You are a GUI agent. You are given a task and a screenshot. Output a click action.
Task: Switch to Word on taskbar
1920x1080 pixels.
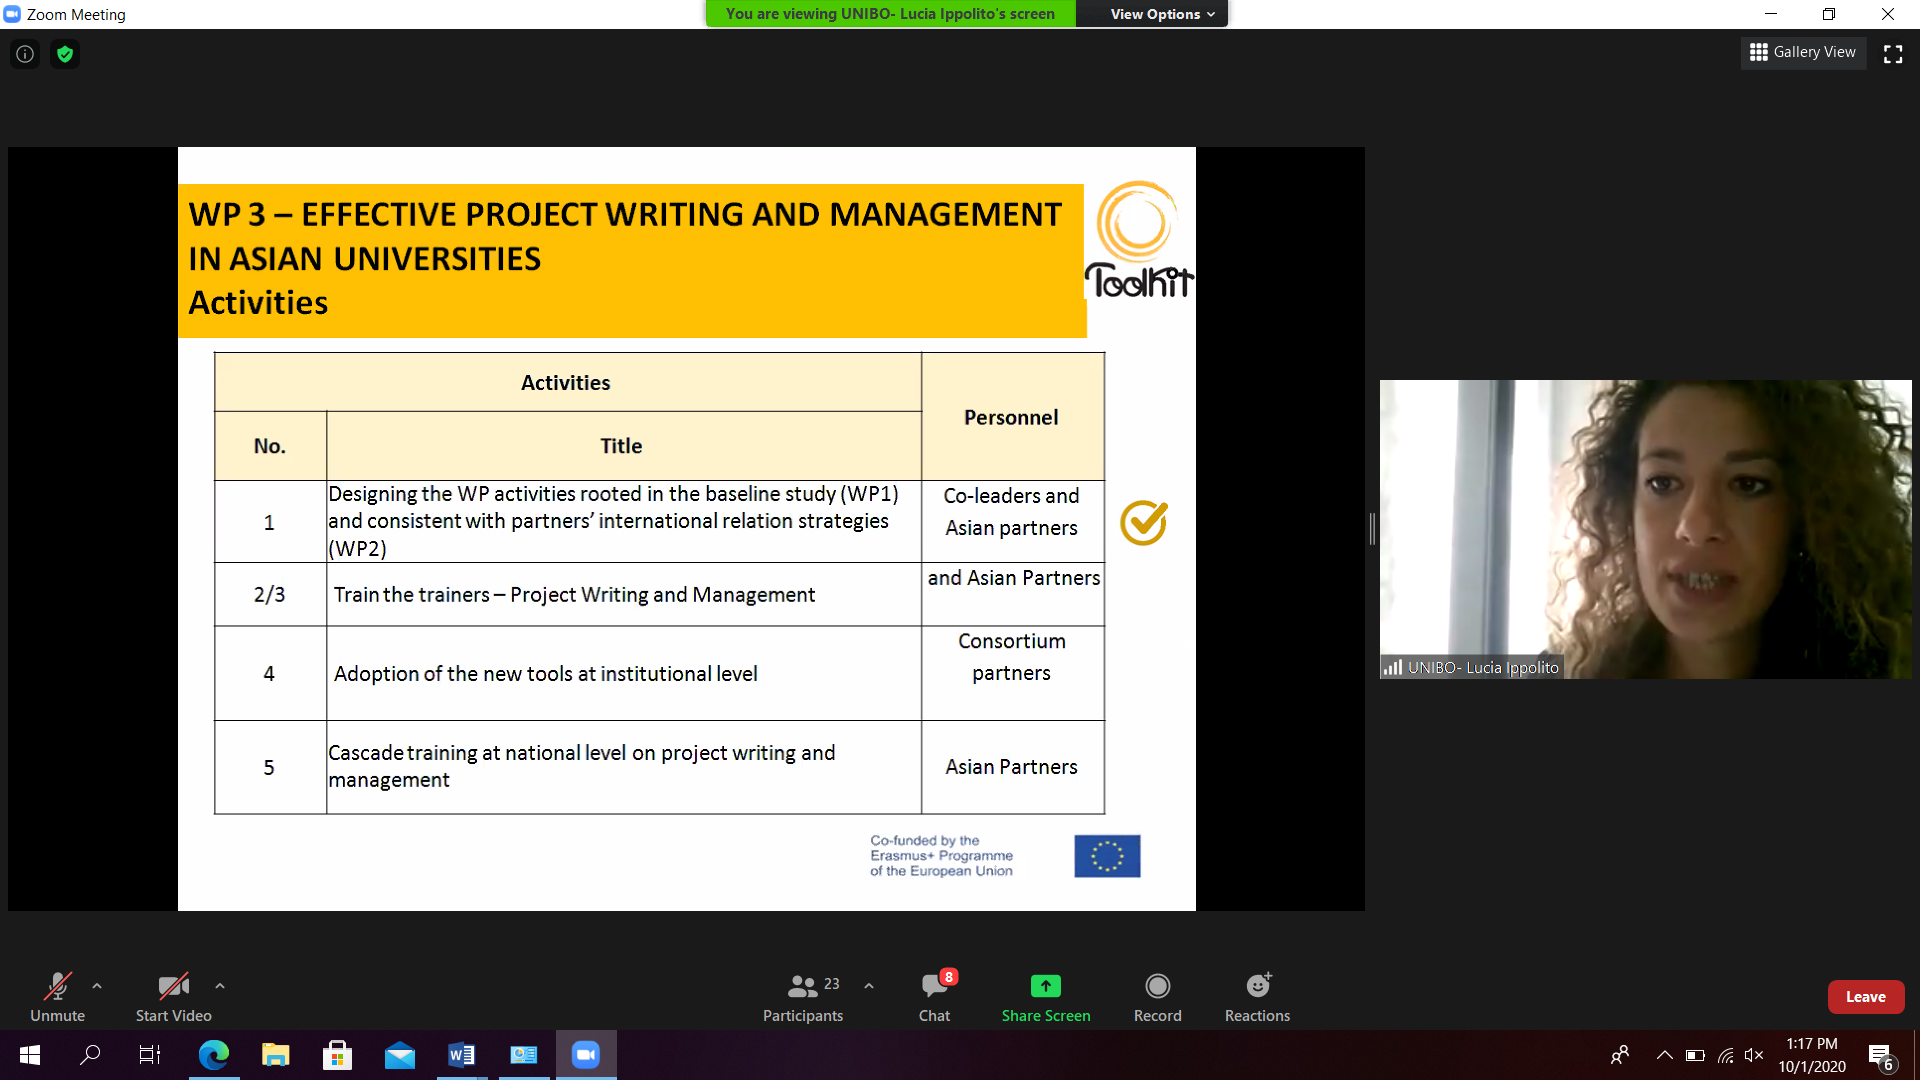click(x=462, y=1055)
